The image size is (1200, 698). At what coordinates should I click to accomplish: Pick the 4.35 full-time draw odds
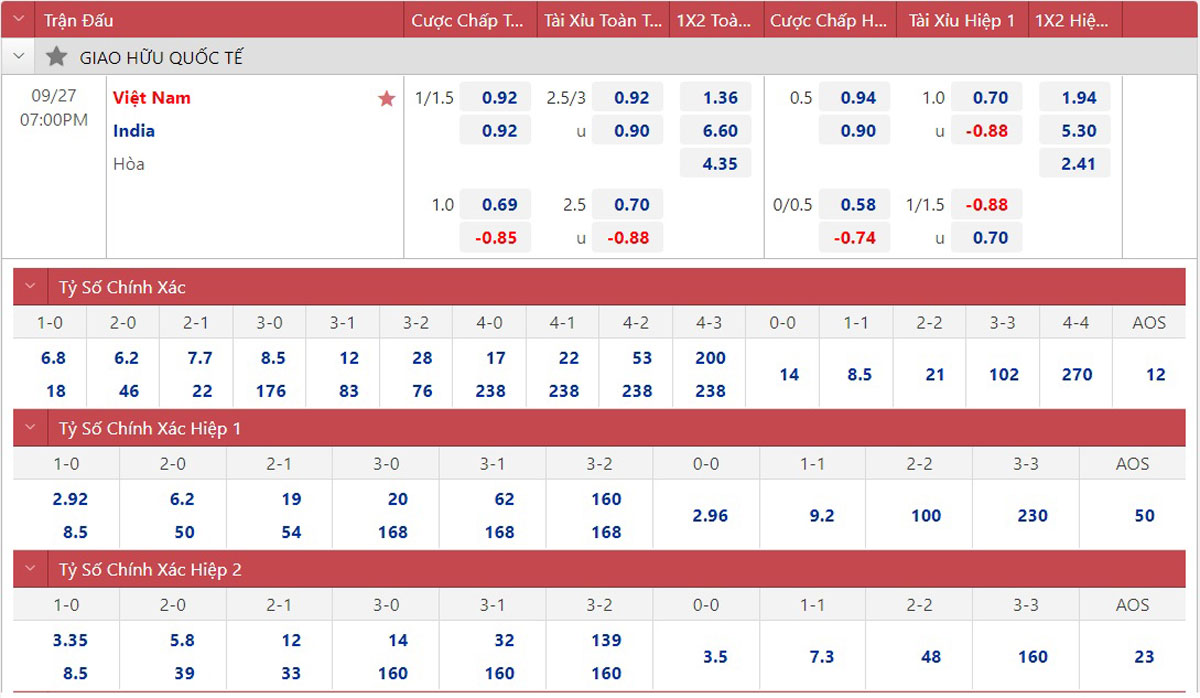720,164
